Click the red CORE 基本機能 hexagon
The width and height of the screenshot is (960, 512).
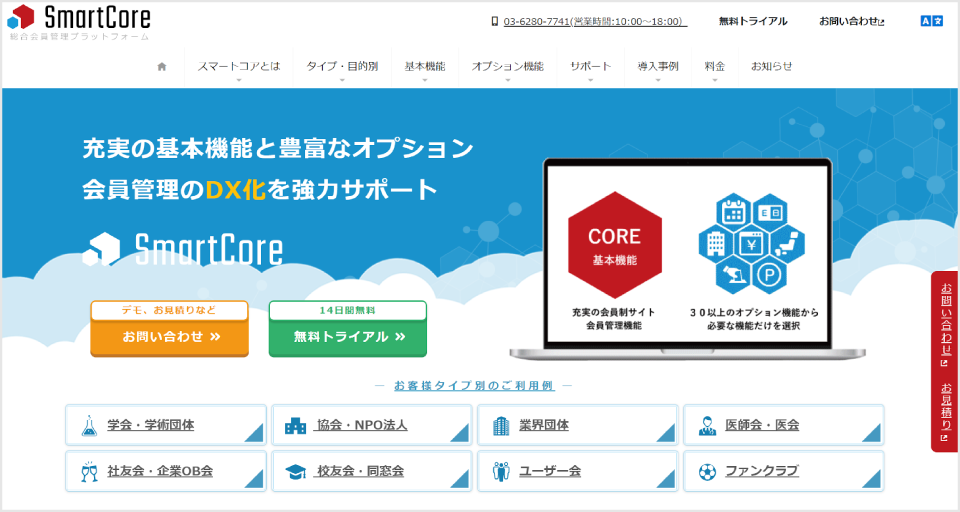(615, 245)
